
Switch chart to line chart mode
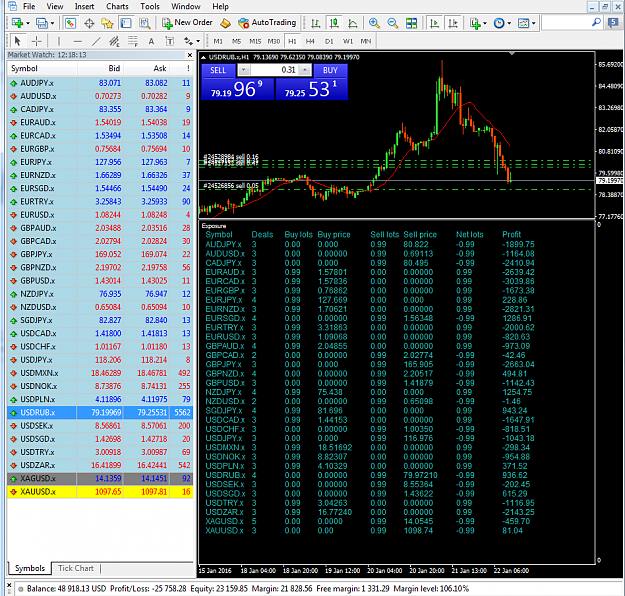tap(353, 23)
